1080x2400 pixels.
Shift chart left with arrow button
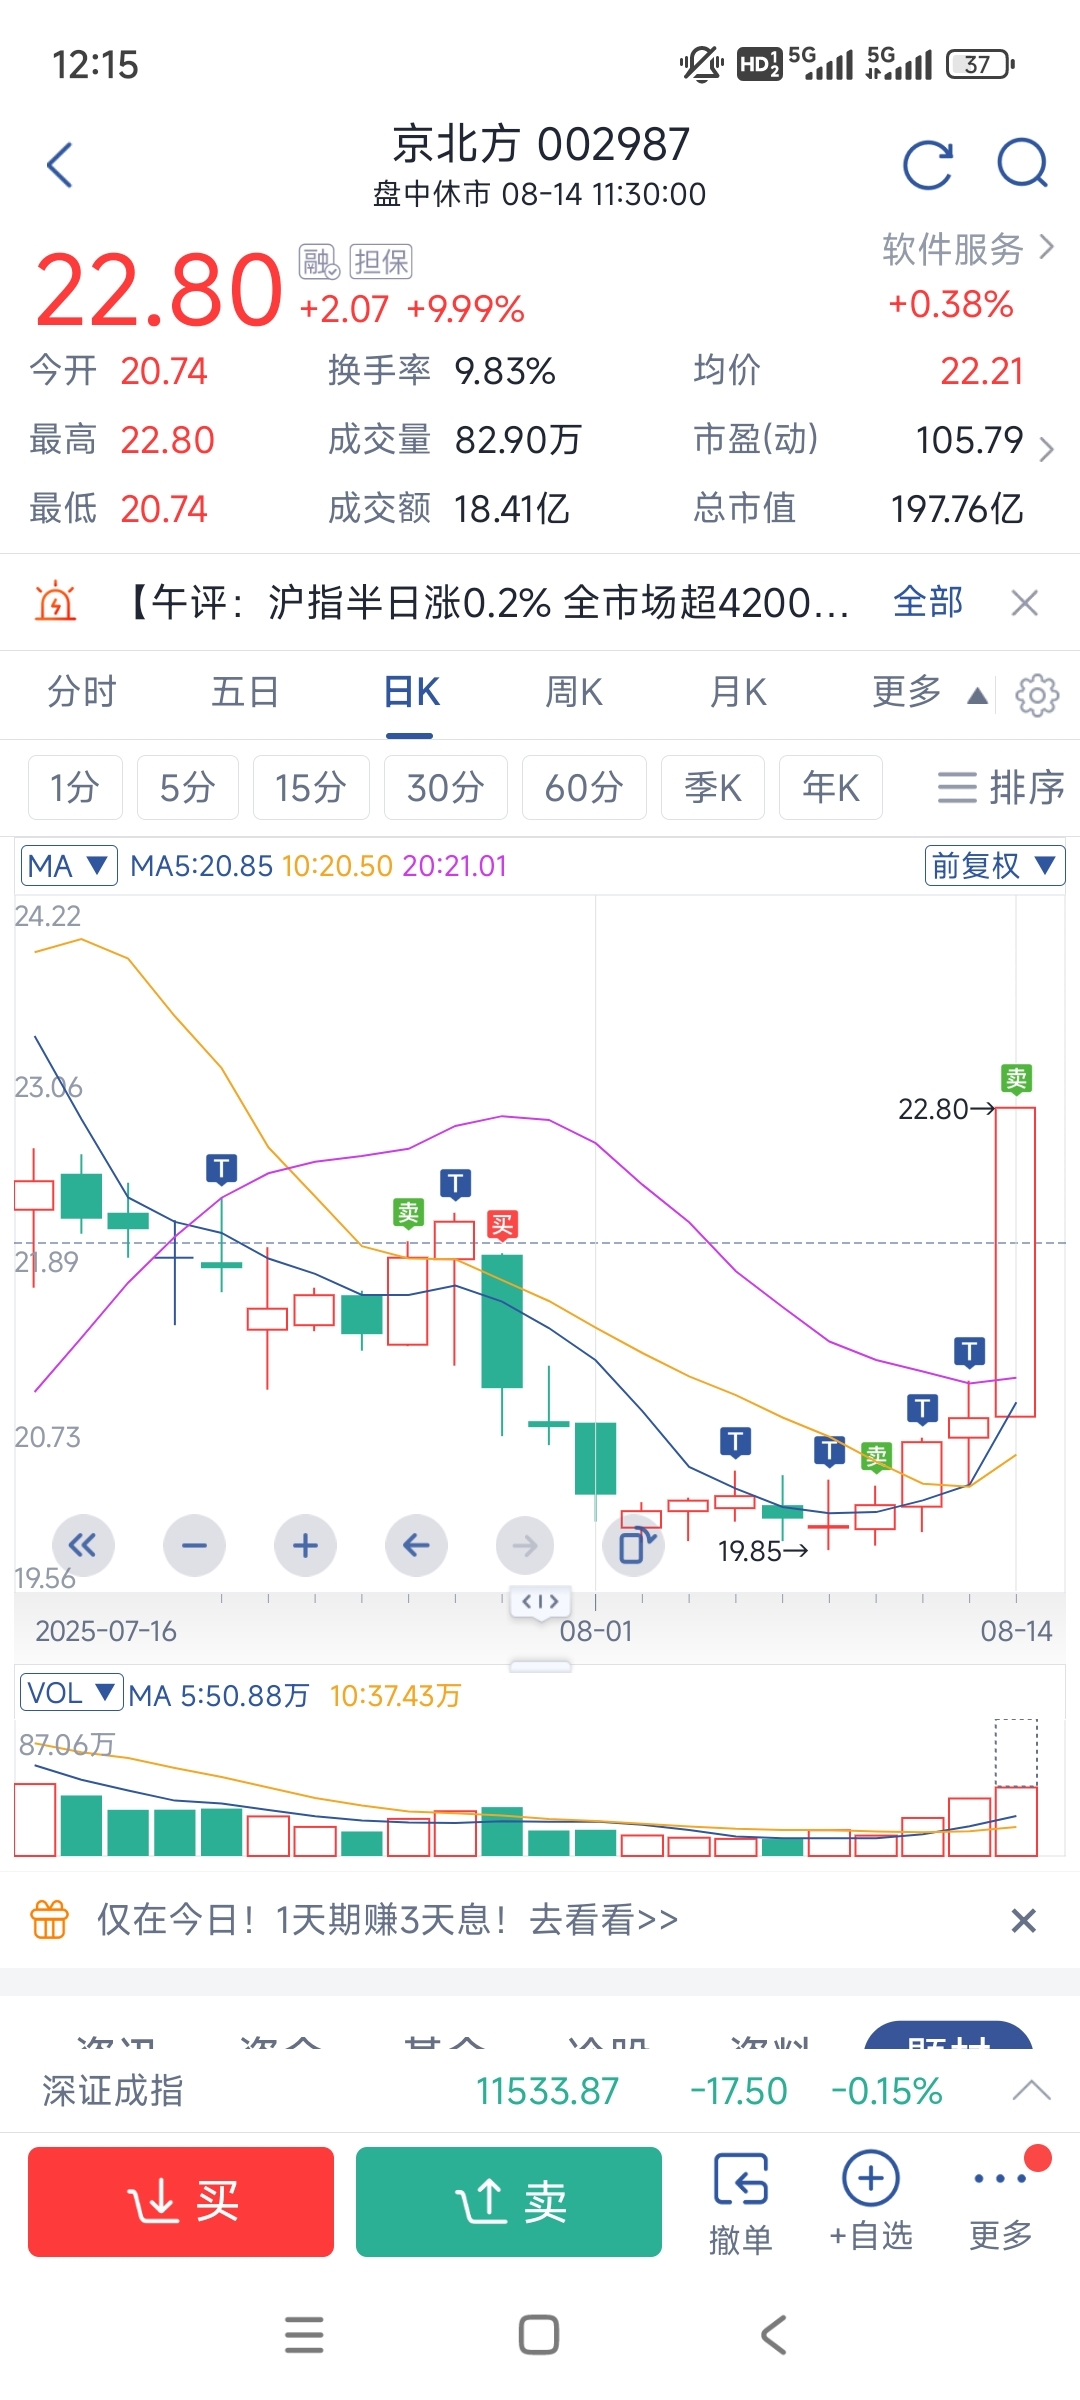[x=416, y=1546]
